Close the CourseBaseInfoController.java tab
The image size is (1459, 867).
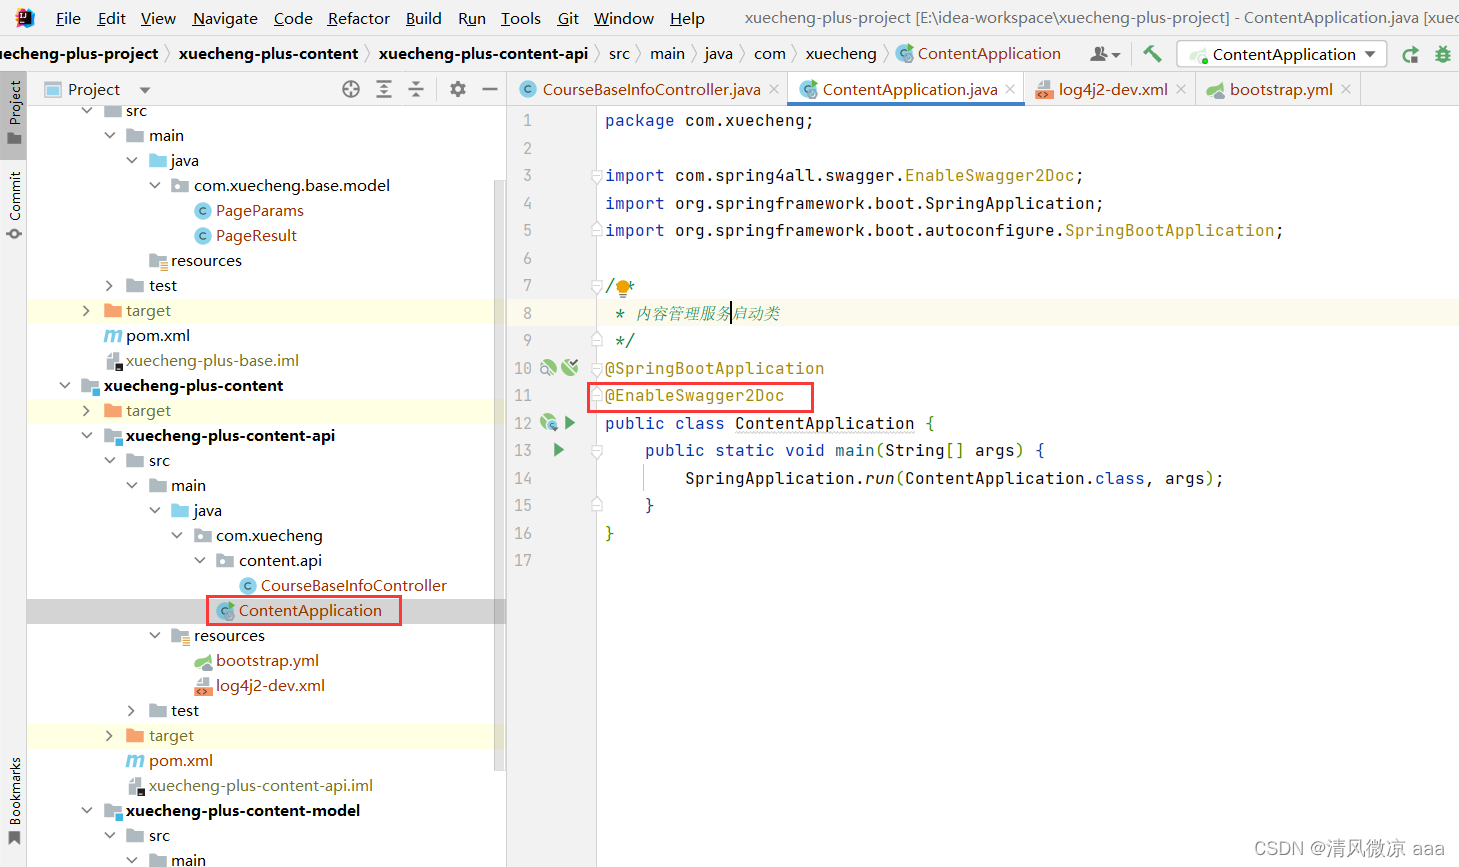click(774, 89)
